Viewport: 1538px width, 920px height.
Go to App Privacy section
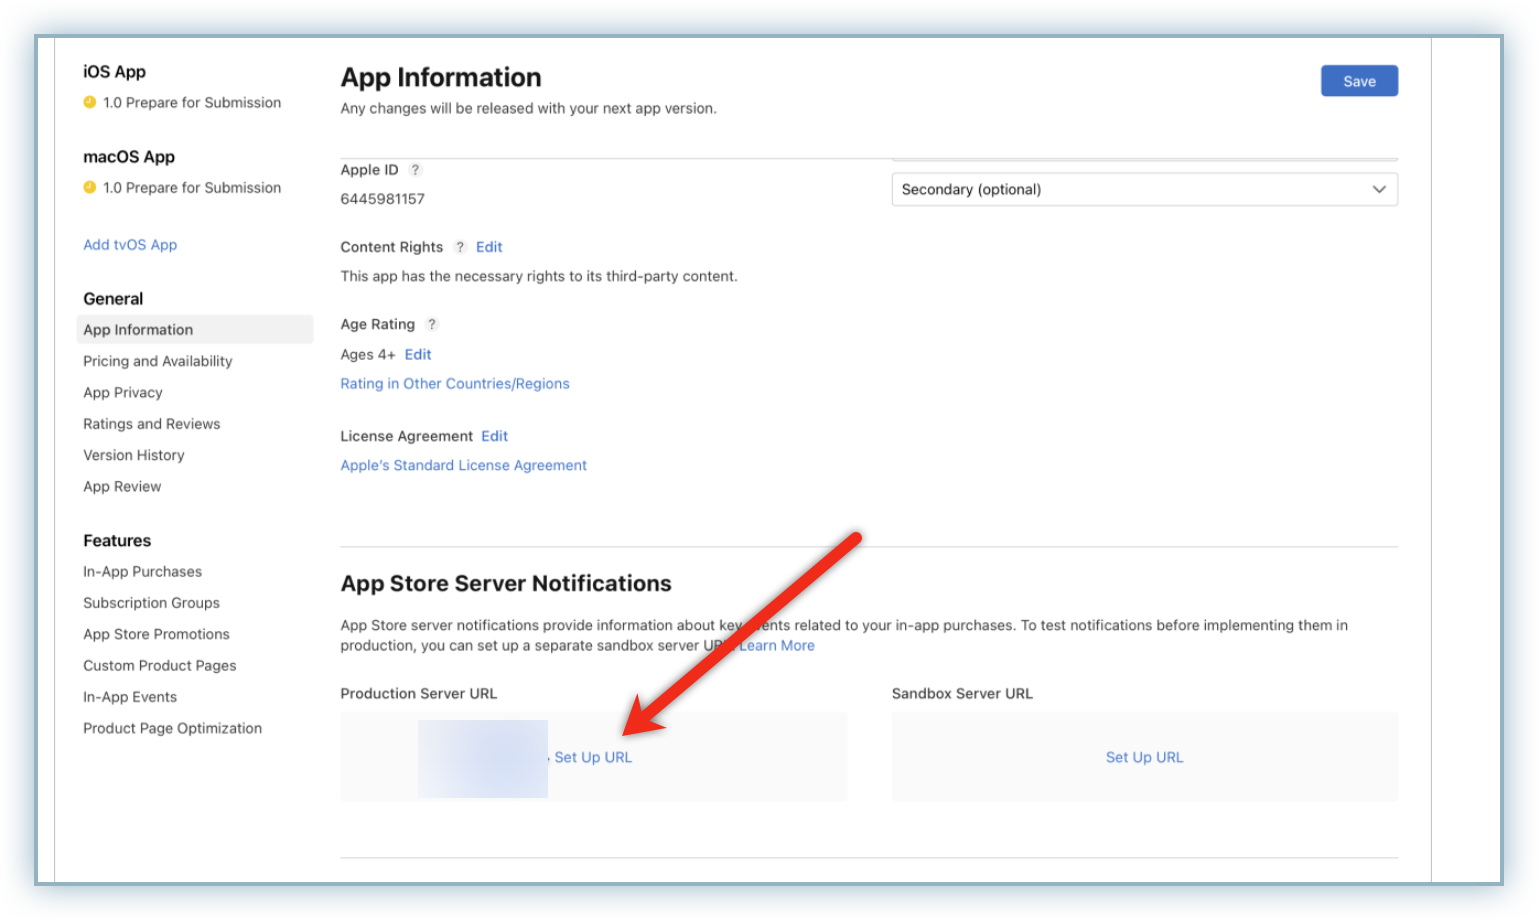click(x=123, y=392)
